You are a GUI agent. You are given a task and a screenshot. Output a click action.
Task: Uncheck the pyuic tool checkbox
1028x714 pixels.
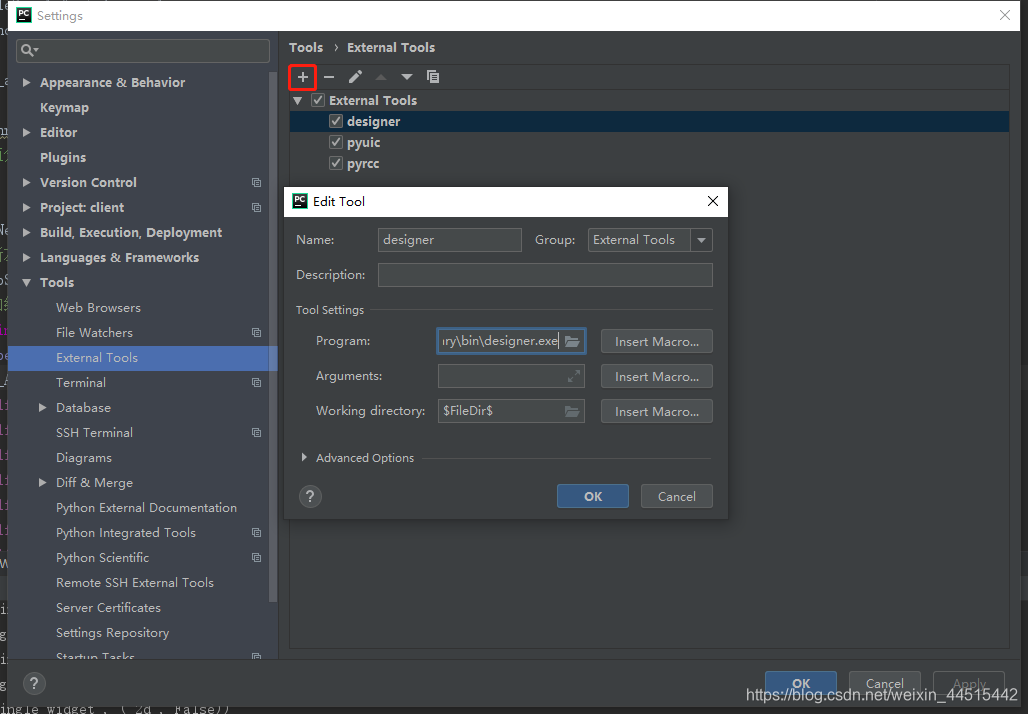336,142
